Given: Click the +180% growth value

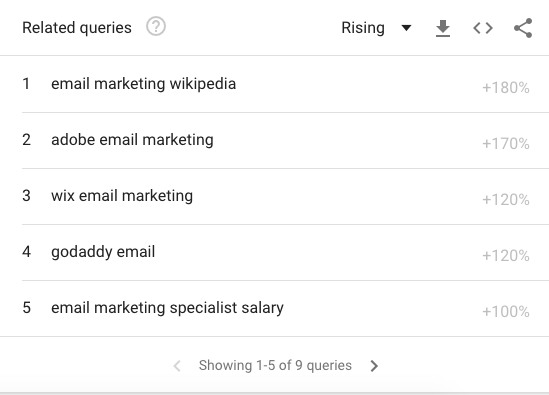Looking at the screenshot, I should (x=506, y=88).
